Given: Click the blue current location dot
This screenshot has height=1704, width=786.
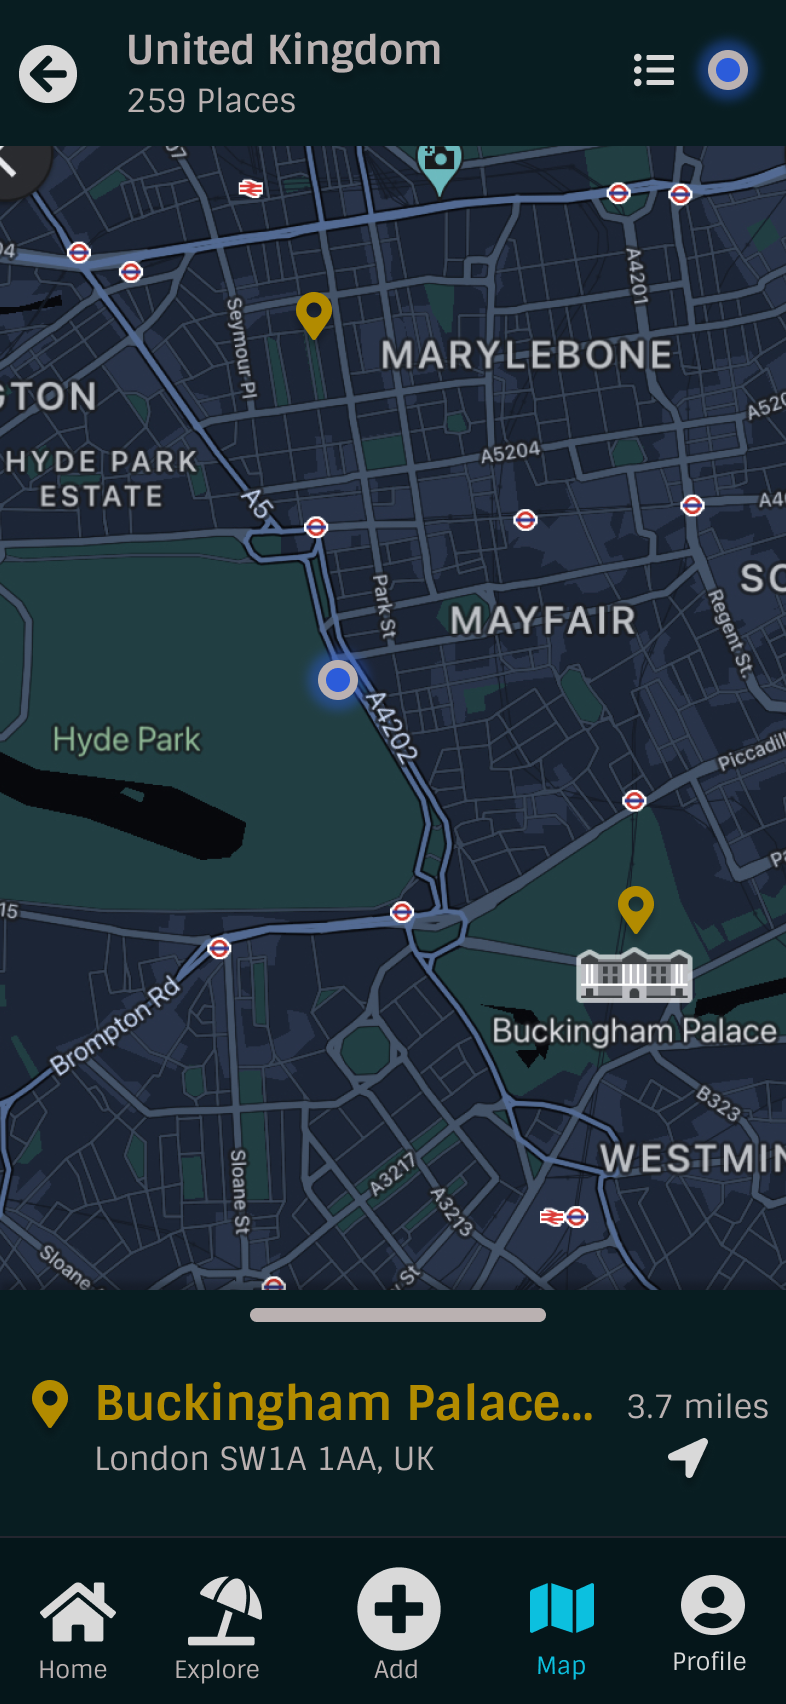Looking at the screenshot, I should 338,680.
